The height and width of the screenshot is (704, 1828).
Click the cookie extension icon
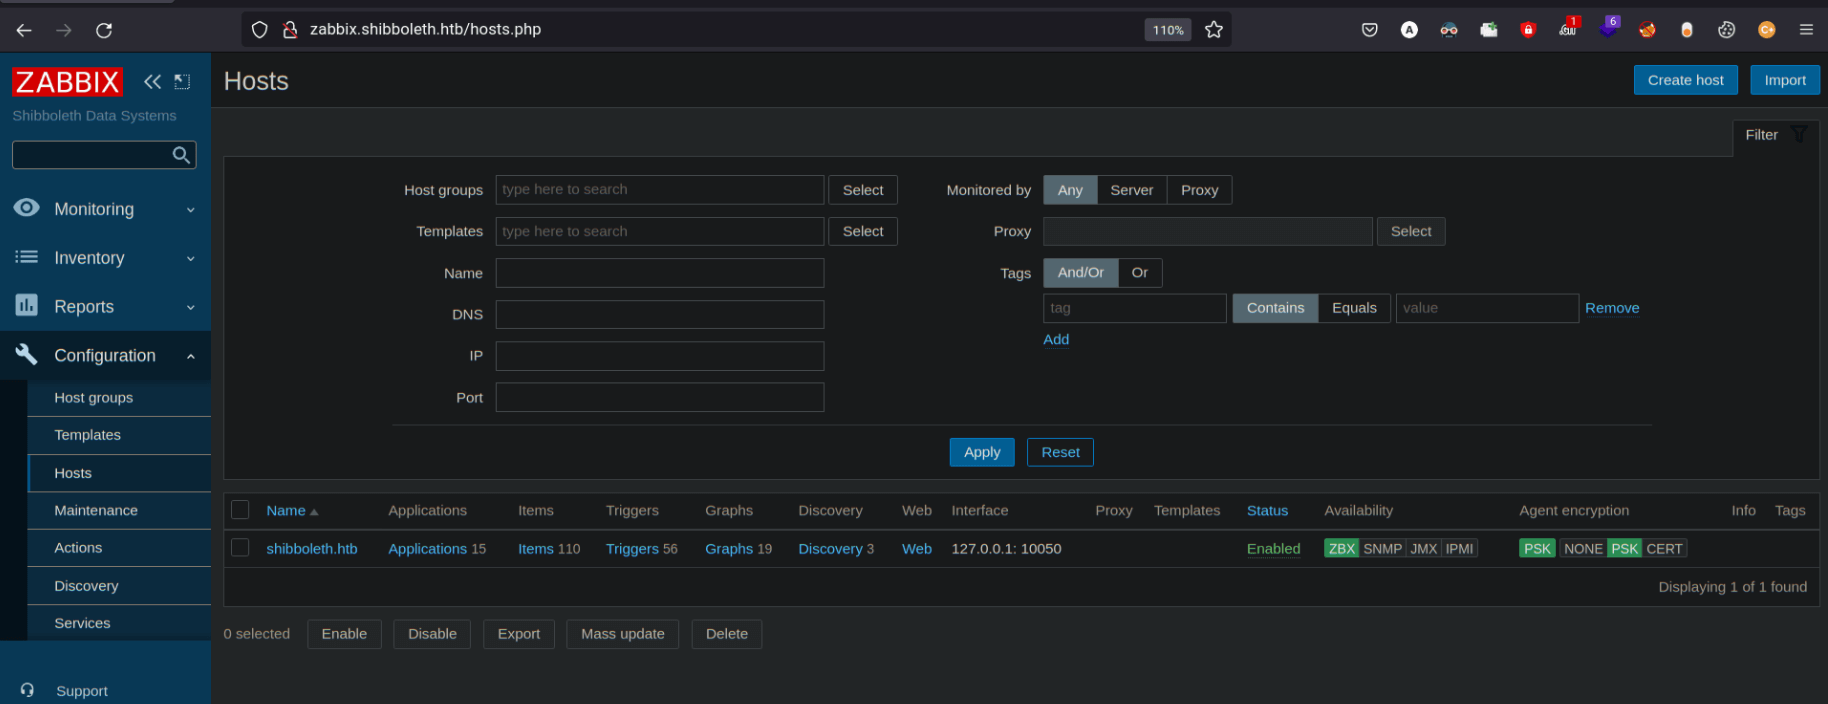tap(1726, 30)
